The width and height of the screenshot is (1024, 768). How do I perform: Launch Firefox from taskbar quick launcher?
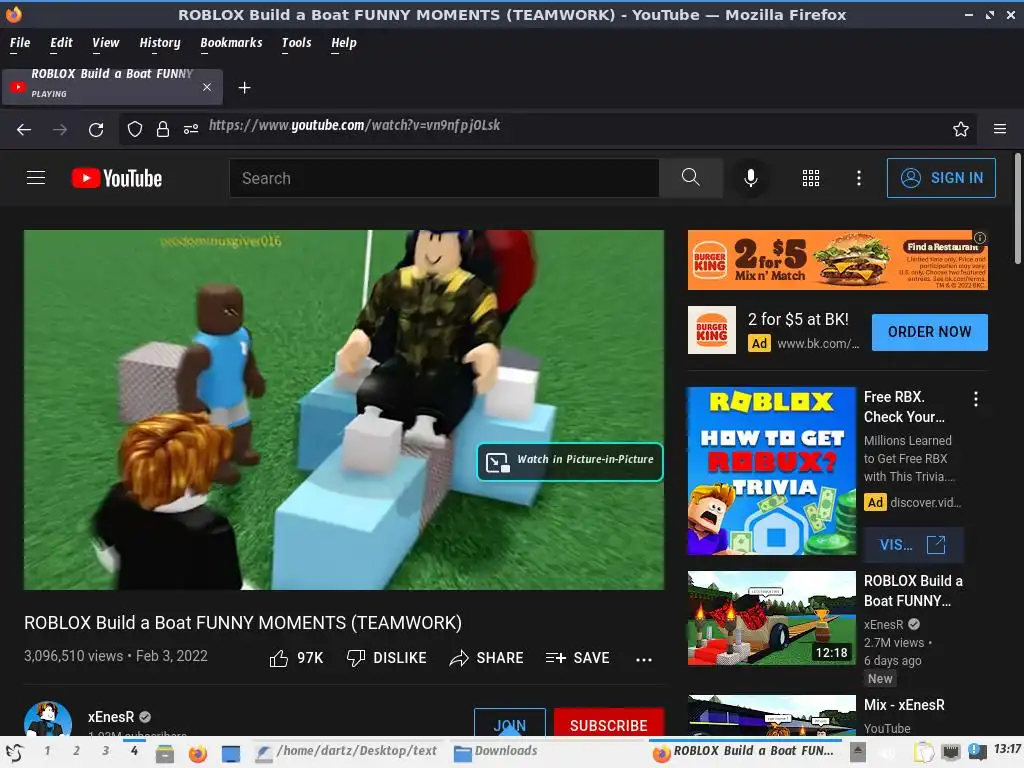click(197, 754)
